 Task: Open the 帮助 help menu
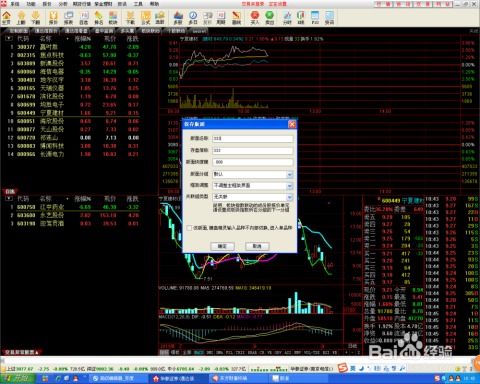[154, 4]
